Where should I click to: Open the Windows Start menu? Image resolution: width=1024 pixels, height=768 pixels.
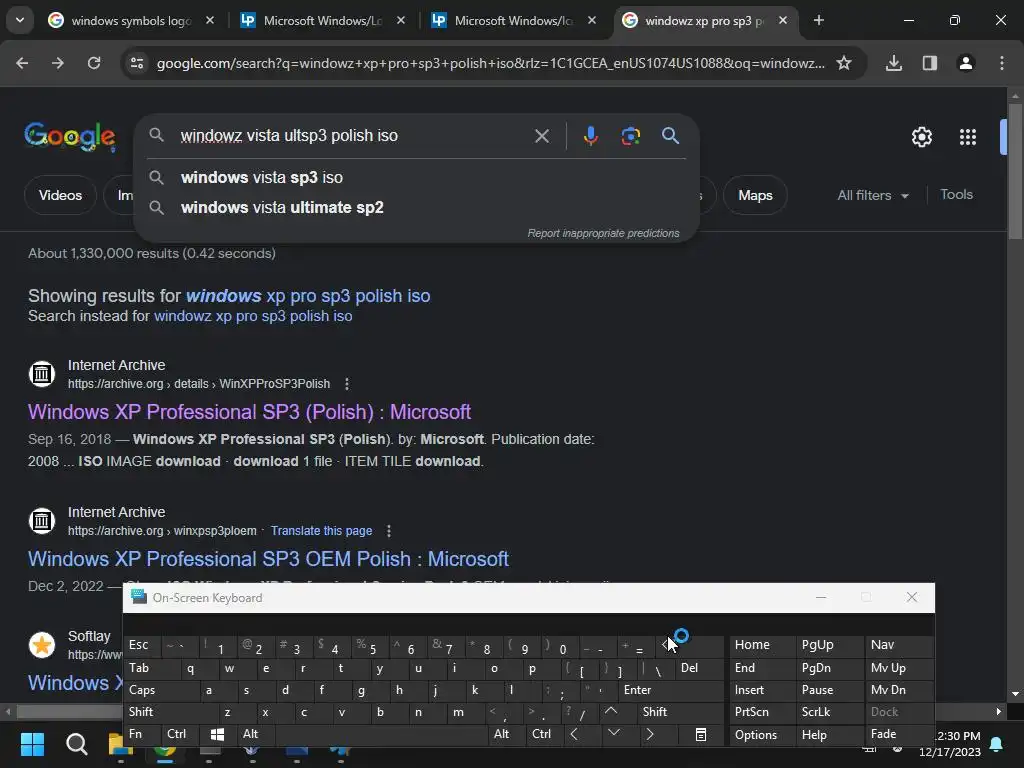pos(32,743)
